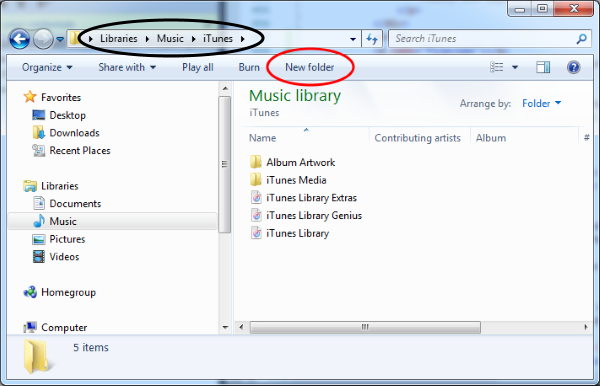Open the Organize menu
Image resolution: width=600 pixels, height=386 pixels.
(47, 67)
